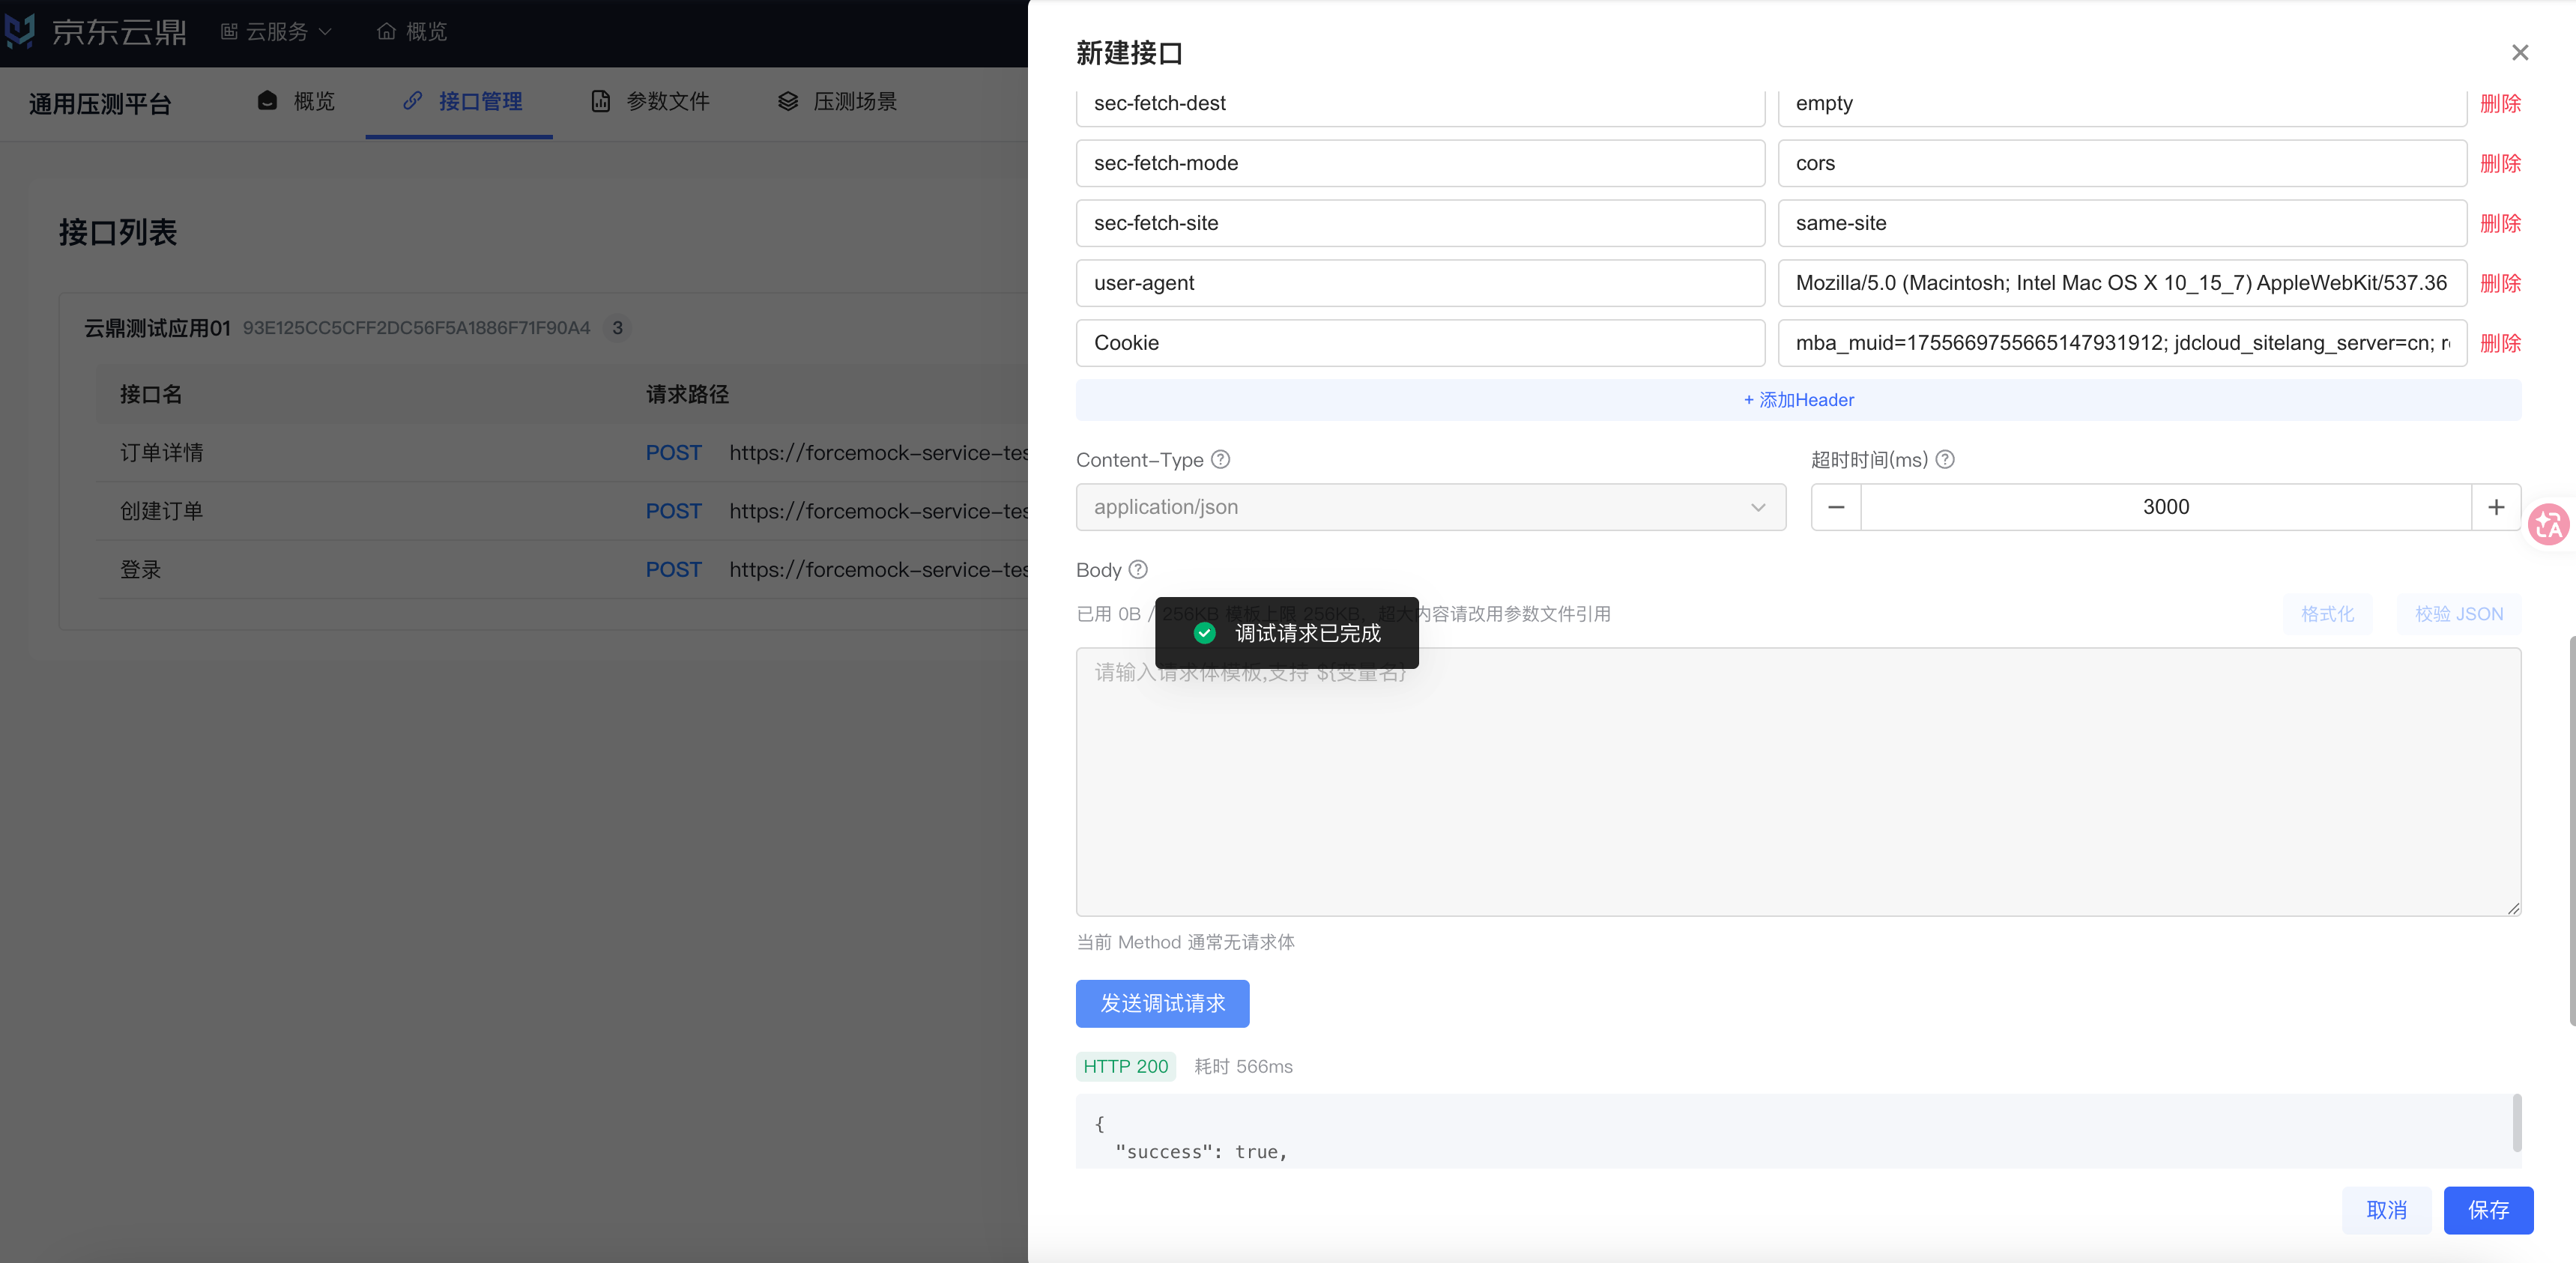Delete the sec-fetch-mode header row

[x=2500, y=163]
